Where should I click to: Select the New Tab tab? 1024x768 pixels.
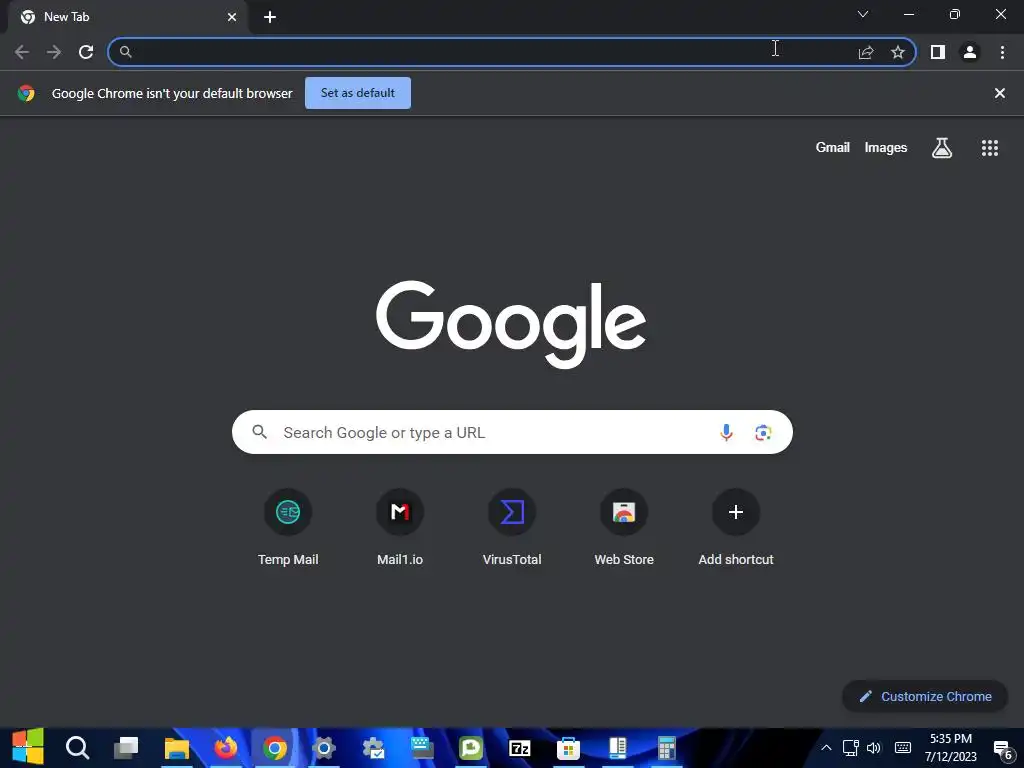pos(128,17)
